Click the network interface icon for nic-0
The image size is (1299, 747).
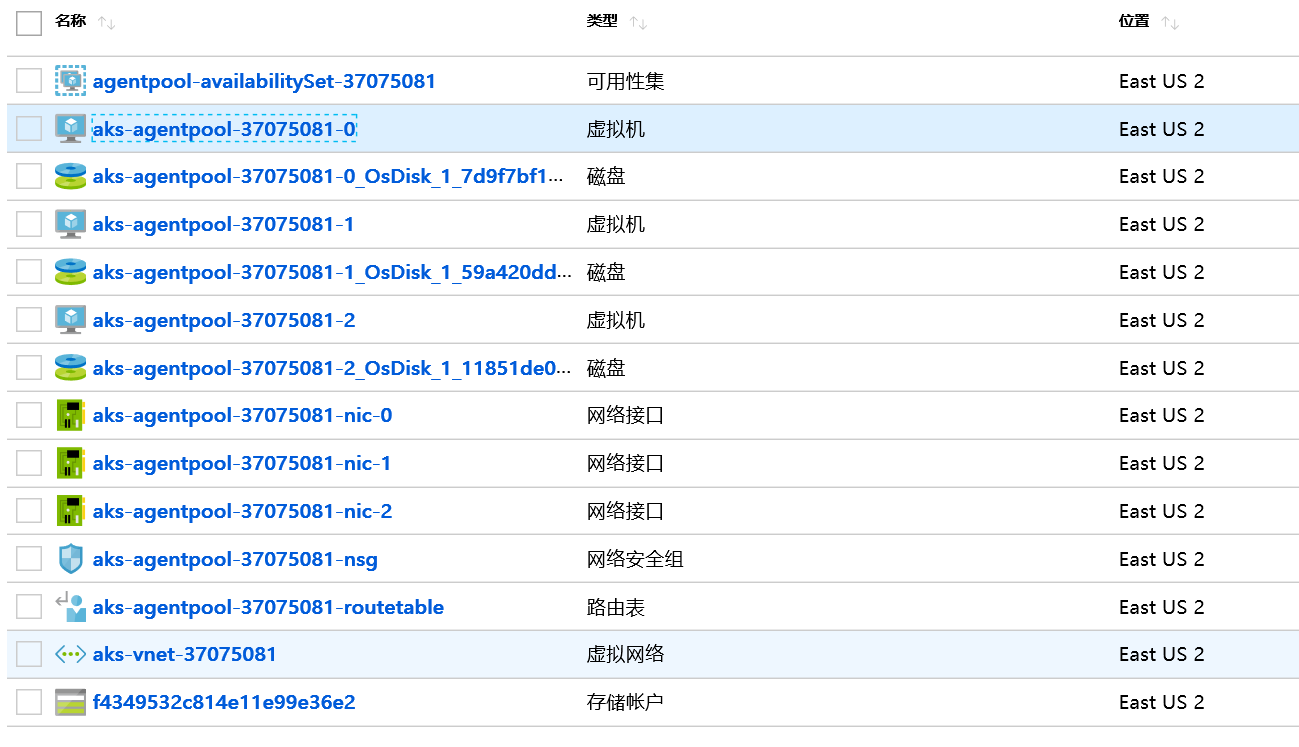click(70, 415)
